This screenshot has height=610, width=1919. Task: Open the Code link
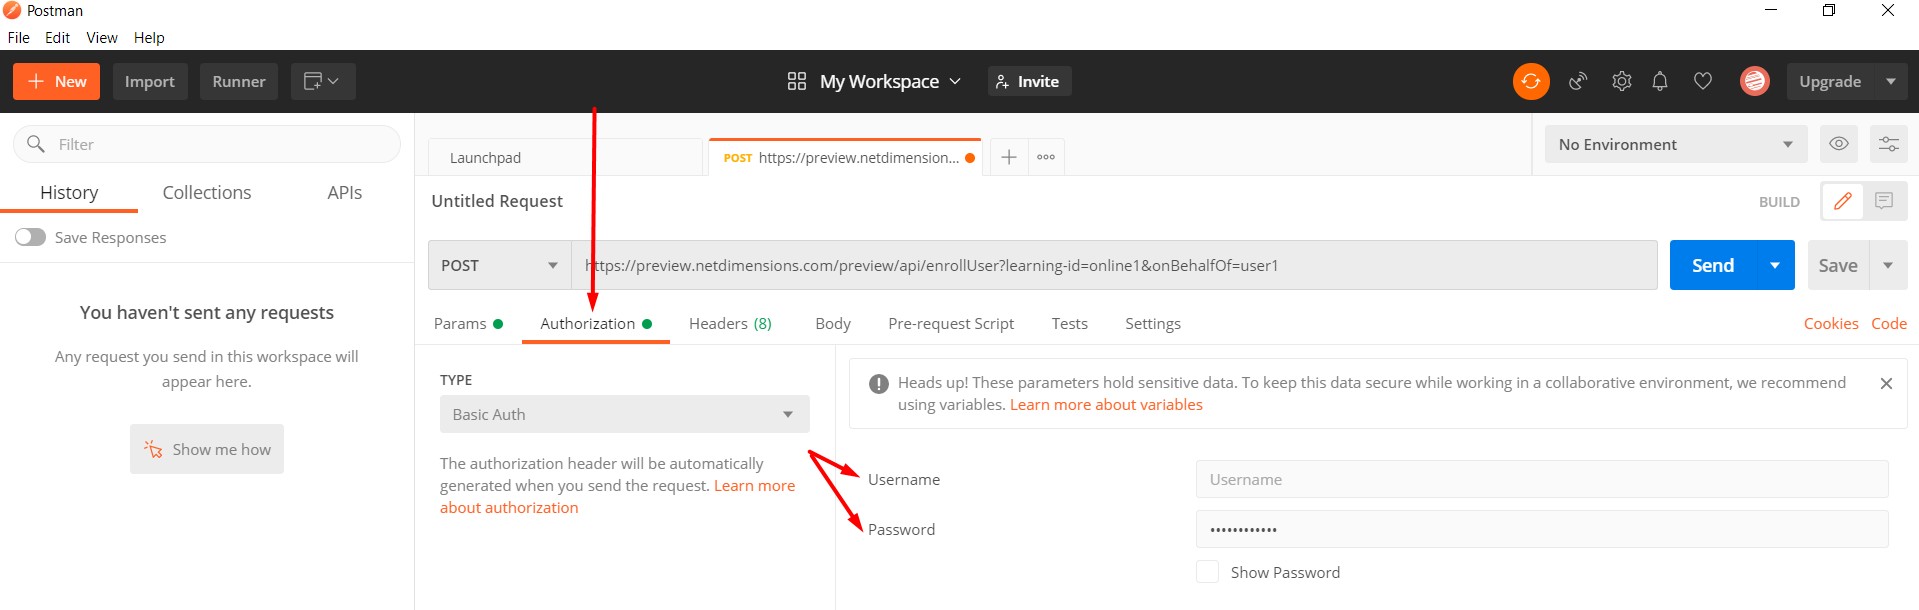pos(1889,324)
